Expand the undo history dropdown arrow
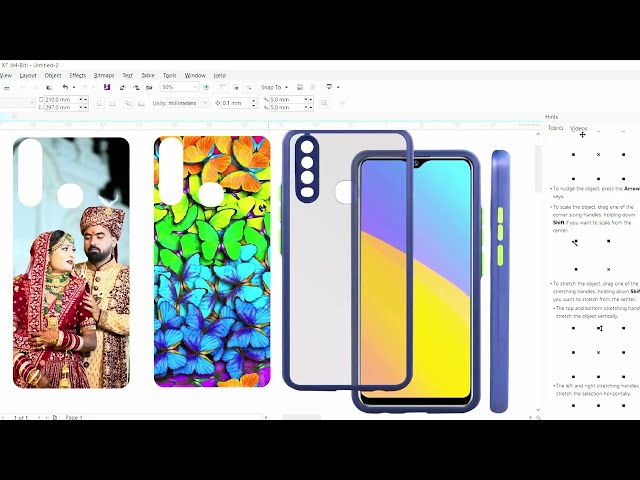The height and width of the screenshot is (480, 640). coord(74,87)
